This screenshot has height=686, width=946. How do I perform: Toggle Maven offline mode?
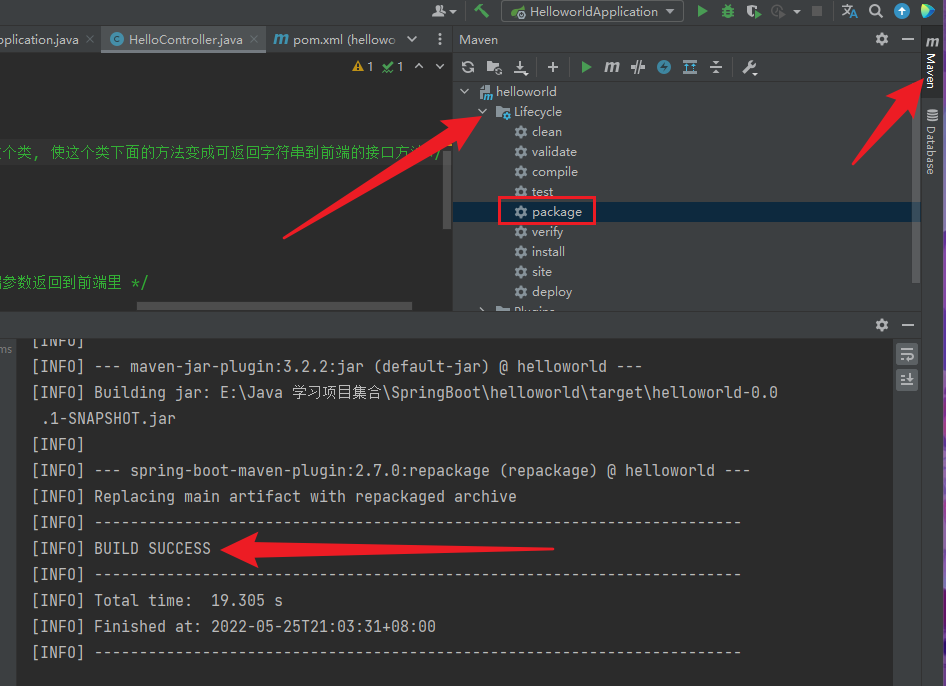(638, 67)
